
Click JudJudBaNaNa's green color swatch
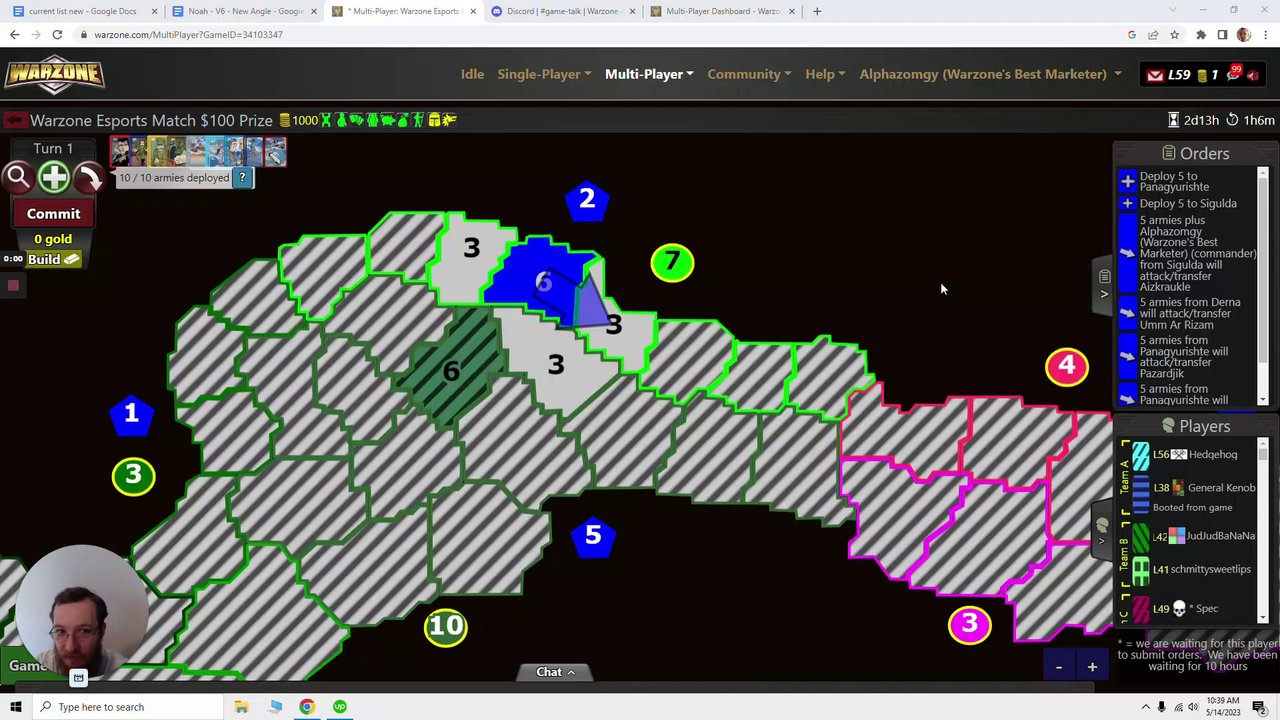(1141, 536)
